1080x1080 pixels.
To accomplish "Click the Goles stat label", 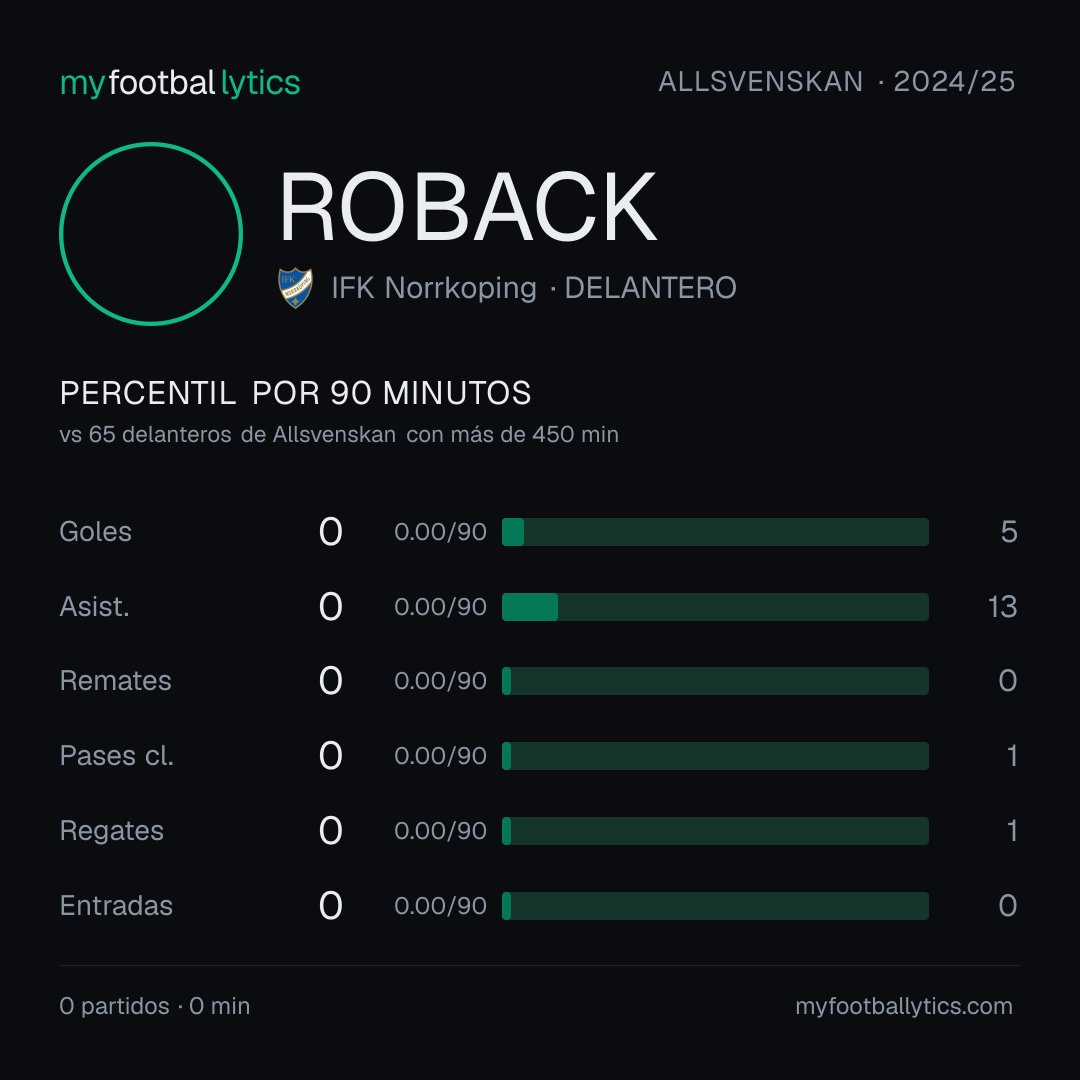I will (x=96, y=532).
